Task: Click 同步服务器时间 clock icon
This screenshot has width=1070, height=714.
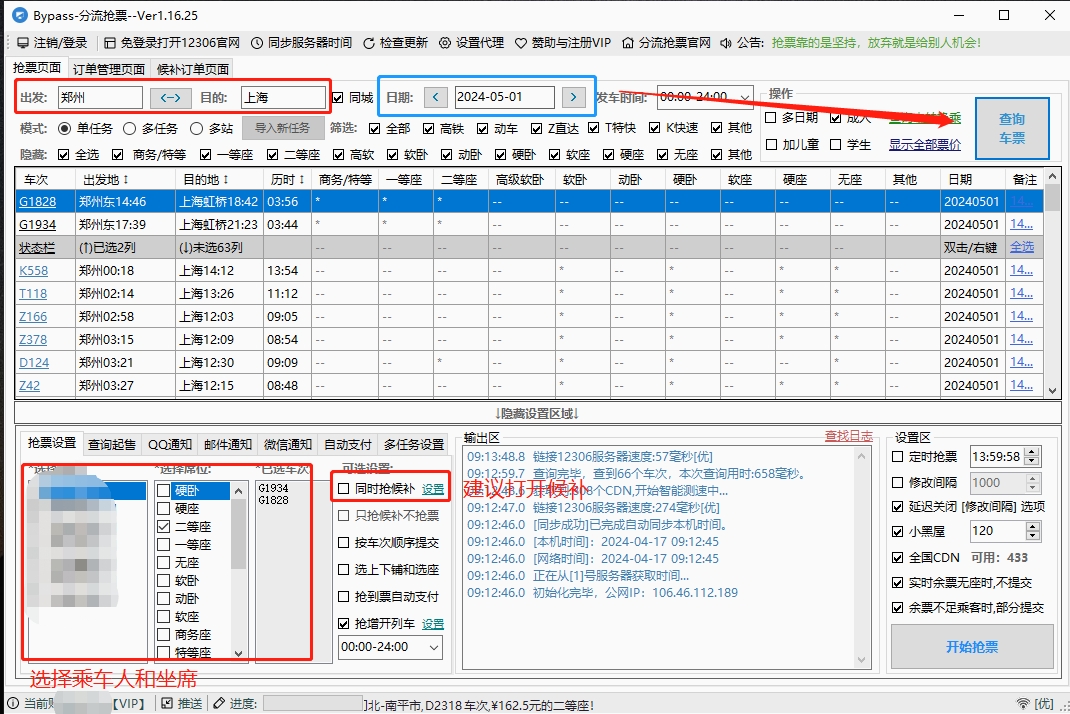Action: coord(257,43)
